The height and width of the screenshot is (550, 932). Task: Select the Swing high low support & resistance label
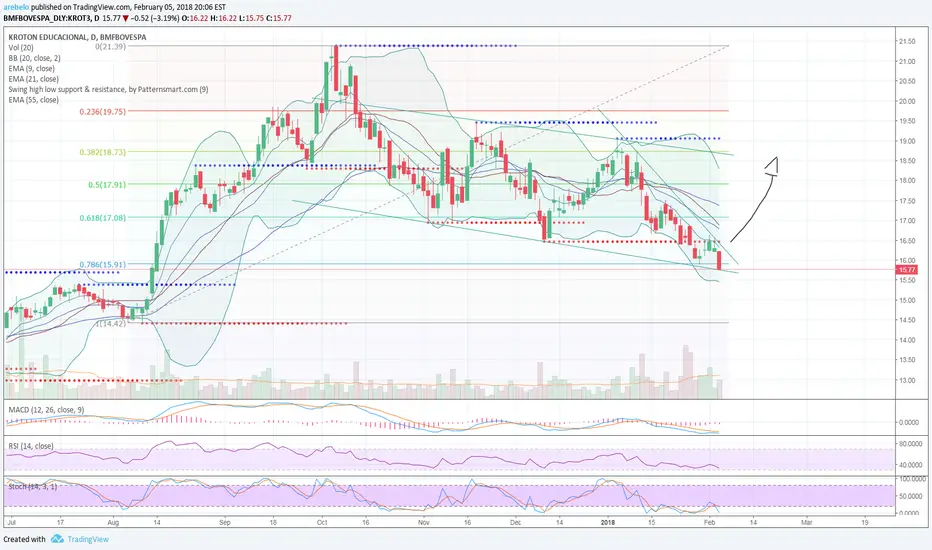pos(108,89)
